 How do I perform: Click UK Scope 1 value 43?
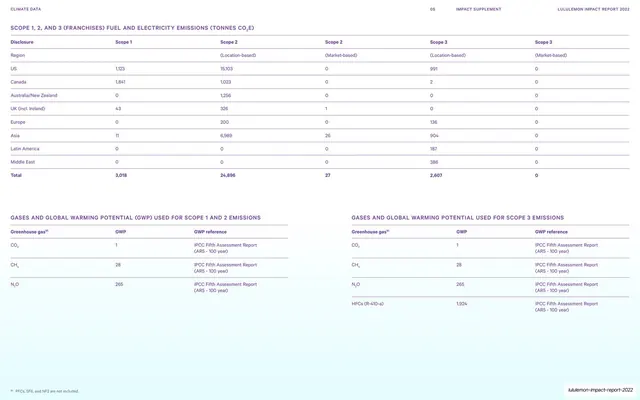tap(118, 109)
